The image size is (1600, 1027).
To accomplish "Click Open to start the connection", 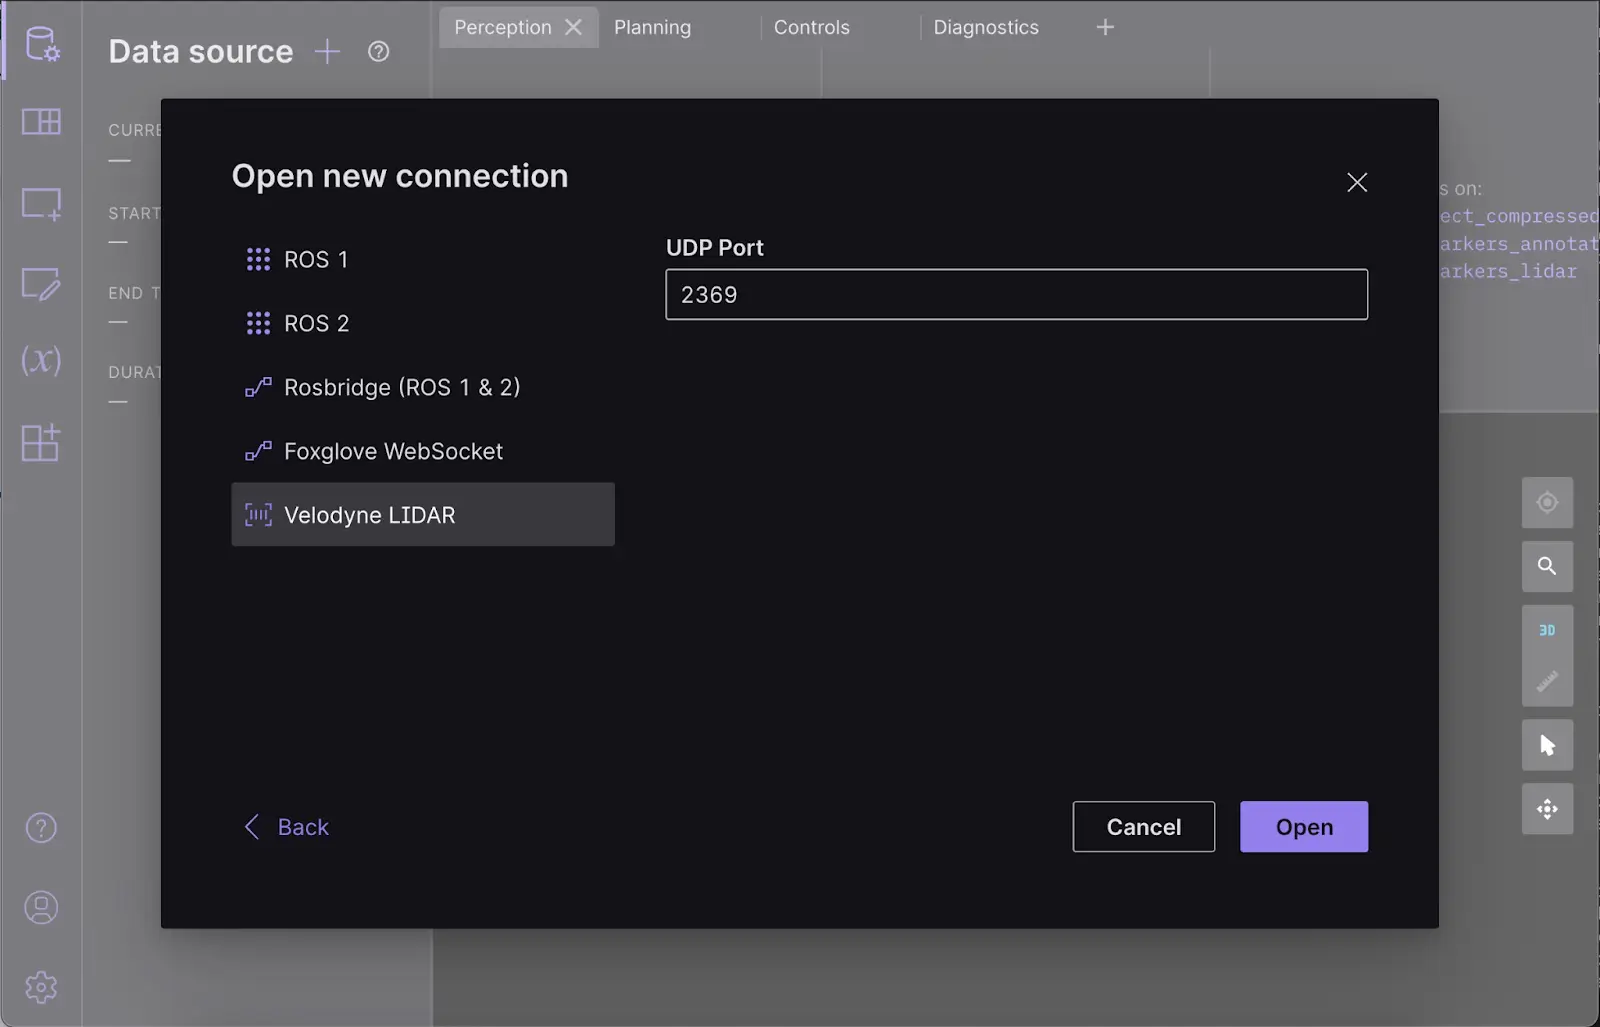I will tap(1303, 826).
